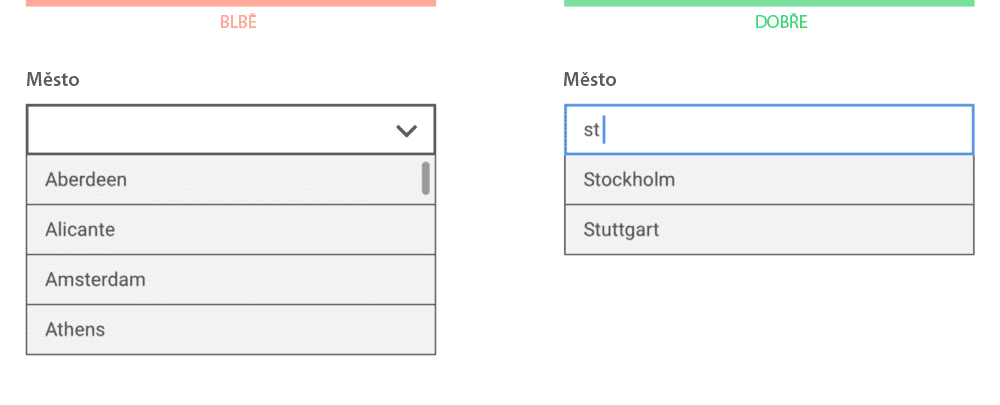The width and height of the screenshot is (1000, 405).
Task: Choose Alicante in the dropdown list
Action: (x=231, y=230)
